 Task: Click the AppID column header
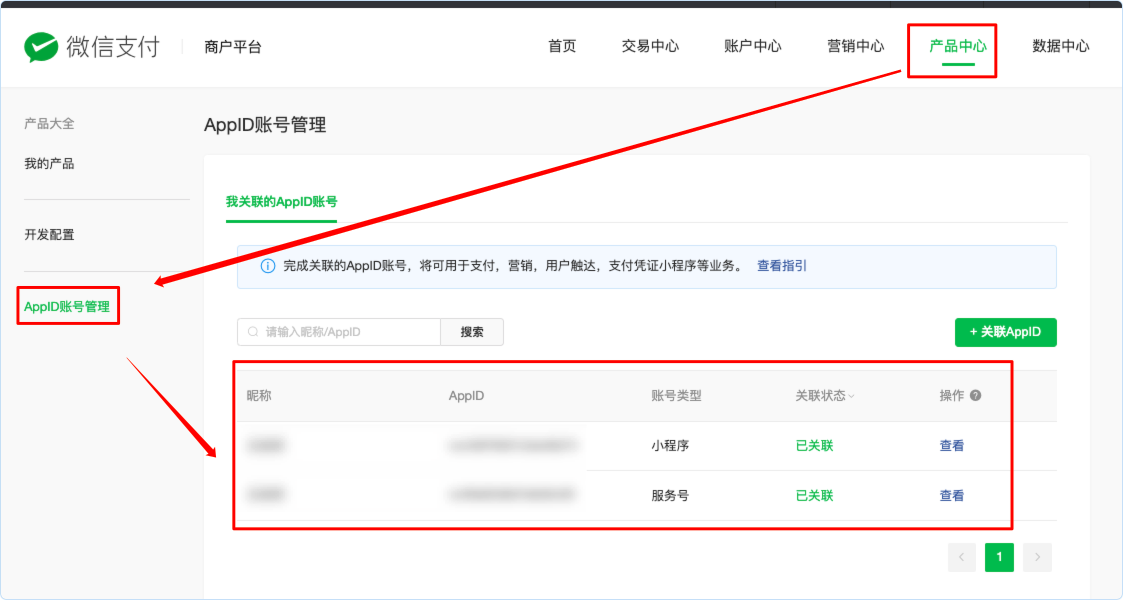pos(466,395)
